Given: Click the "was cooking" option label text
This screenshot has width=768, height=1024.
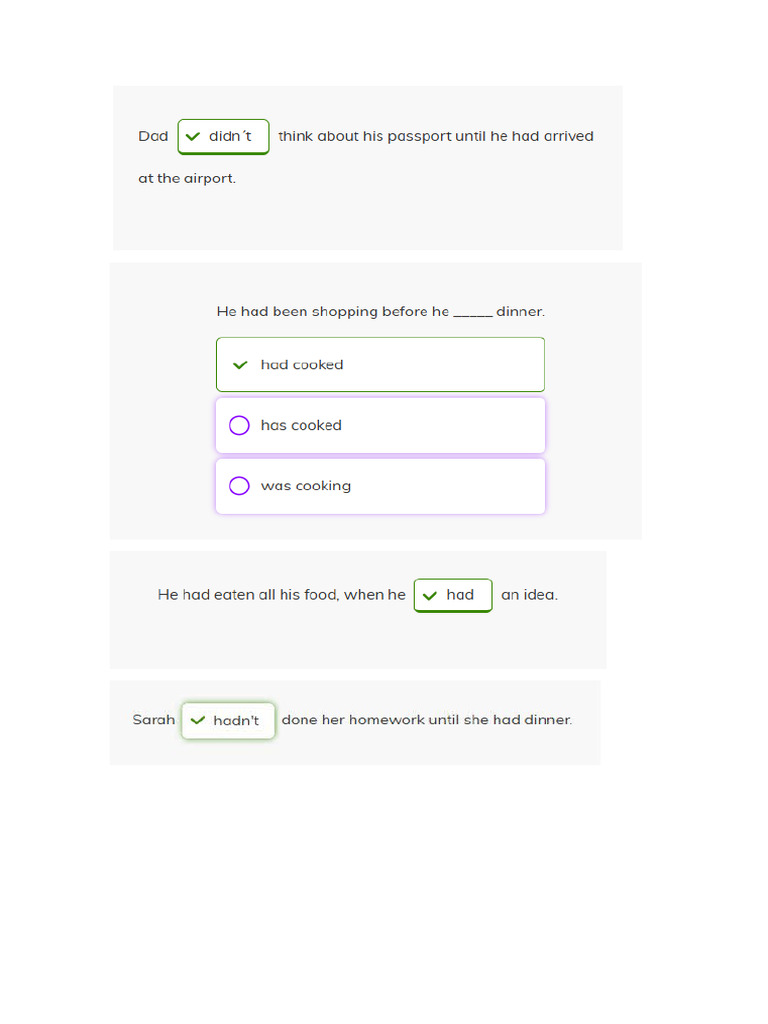Looking at the screenshot, I should point(306,486).
